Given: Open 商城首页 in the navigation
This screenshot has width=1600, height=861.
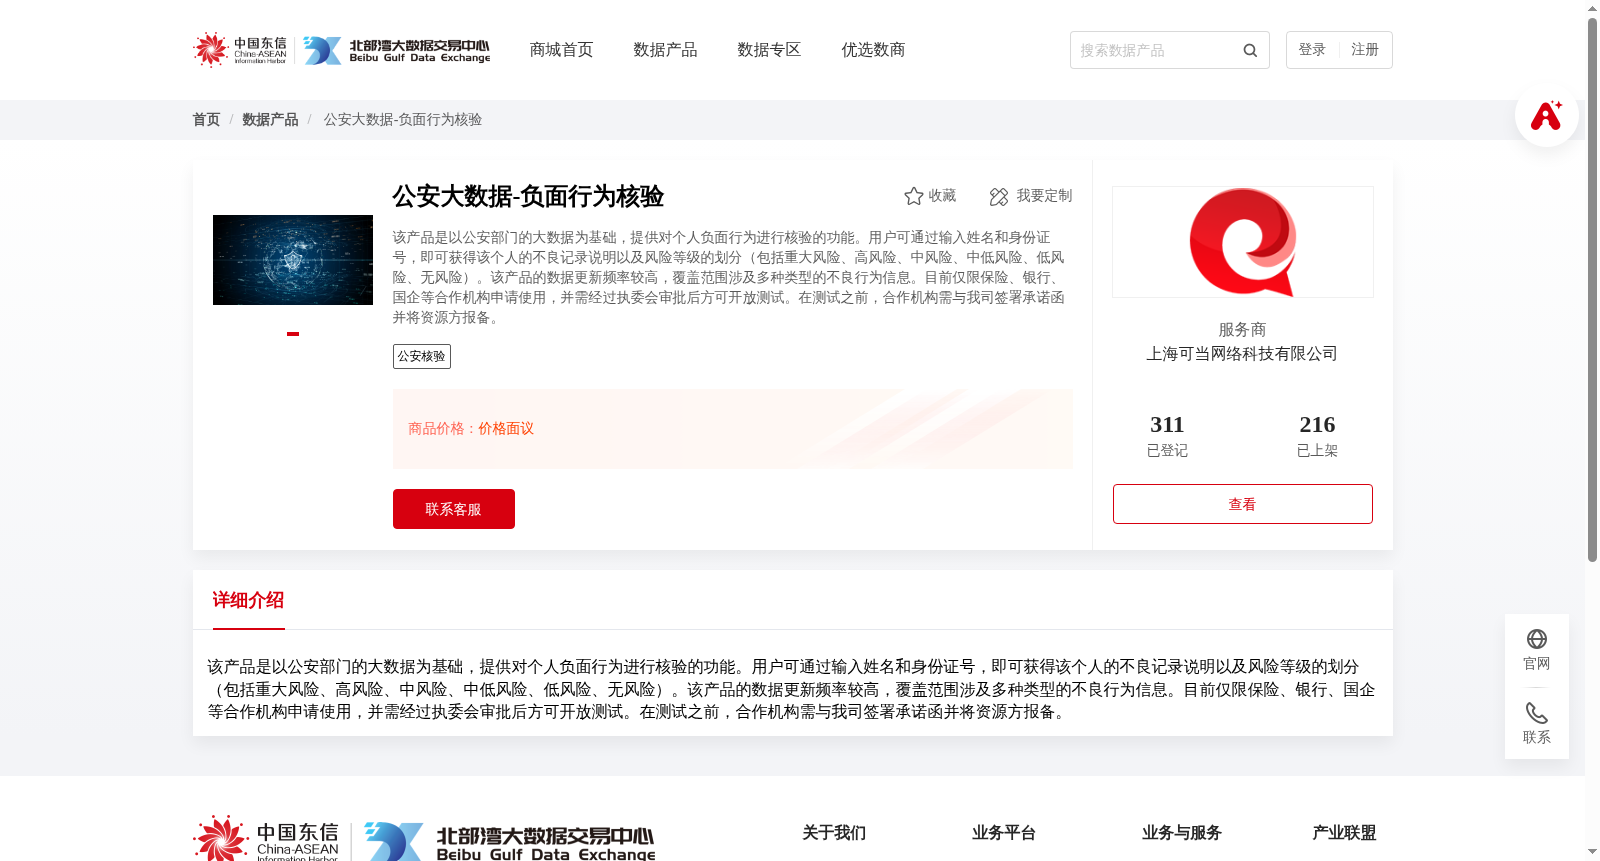Looking at the screenshot, I should pyautogui.click(x=561, y=50).
